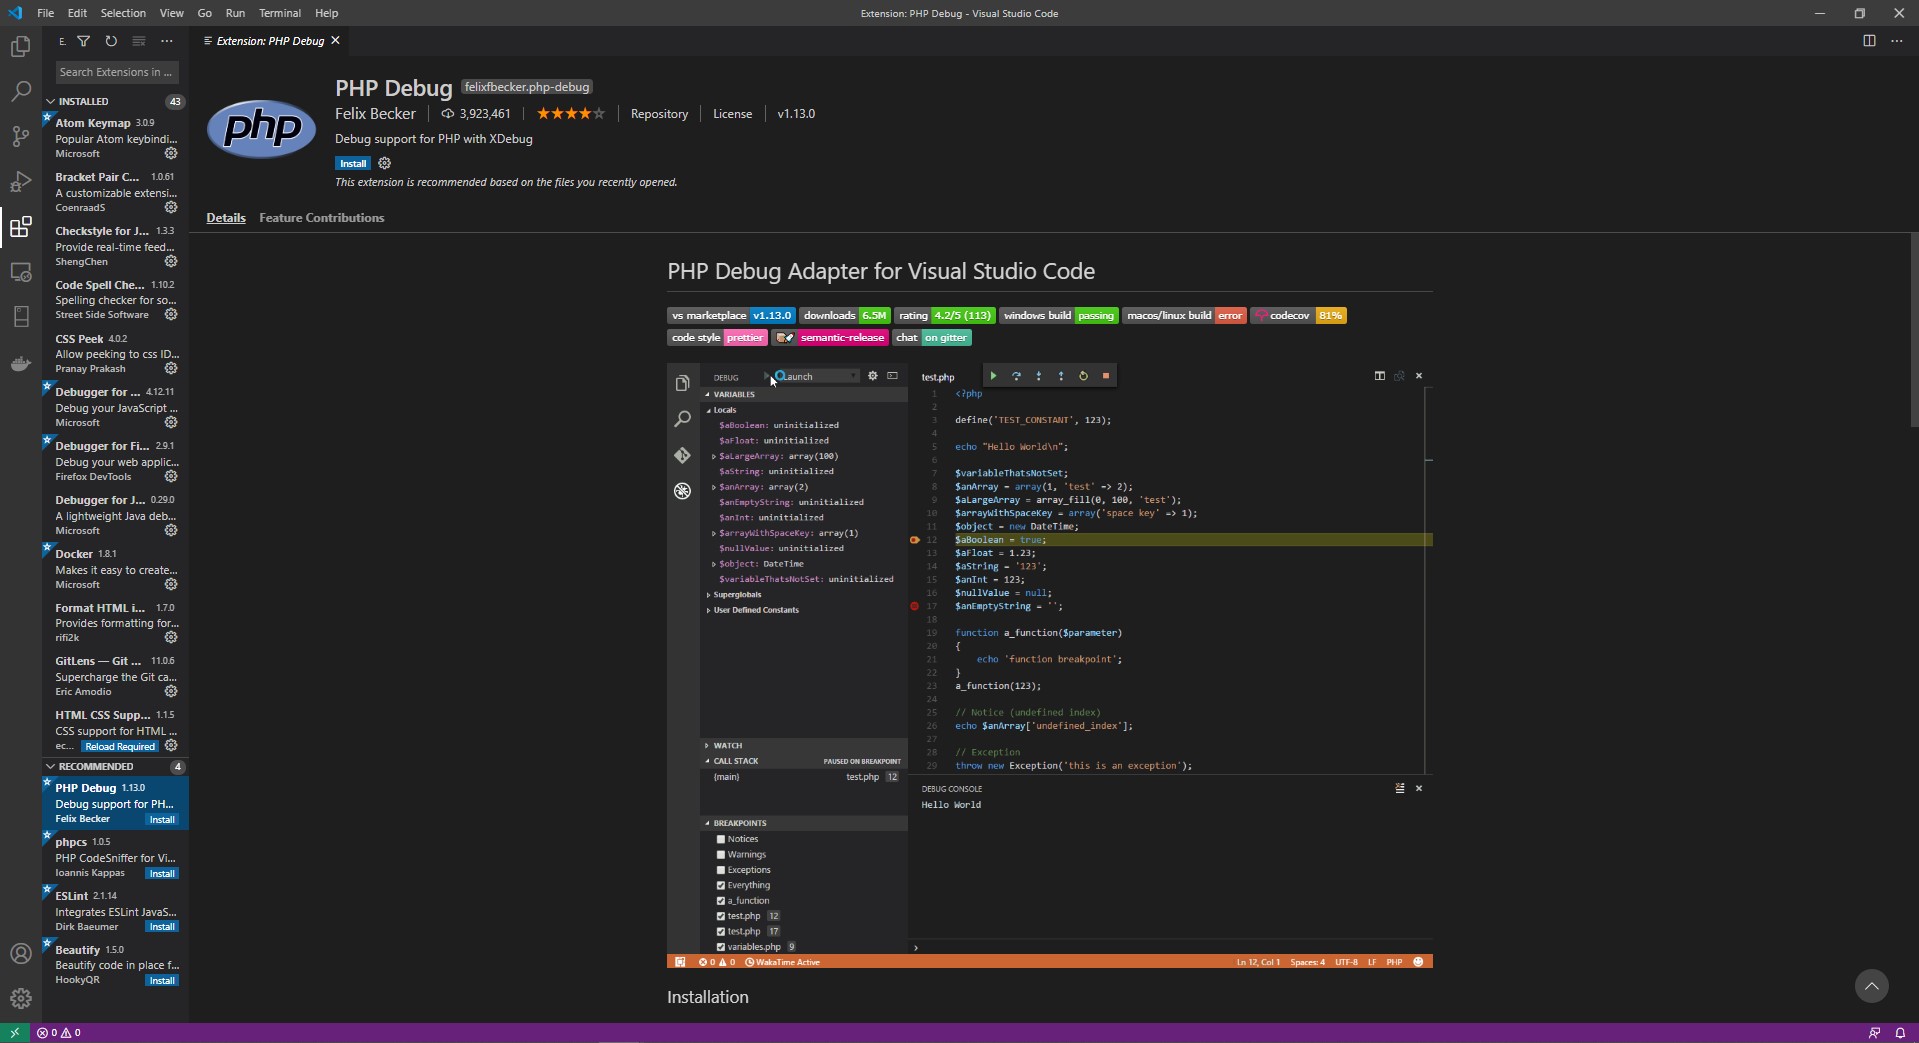This screenshot has height=1043, width=1919.
Task: Open the manage gear for Atom Keymap
Action: (x=171, y=154)
